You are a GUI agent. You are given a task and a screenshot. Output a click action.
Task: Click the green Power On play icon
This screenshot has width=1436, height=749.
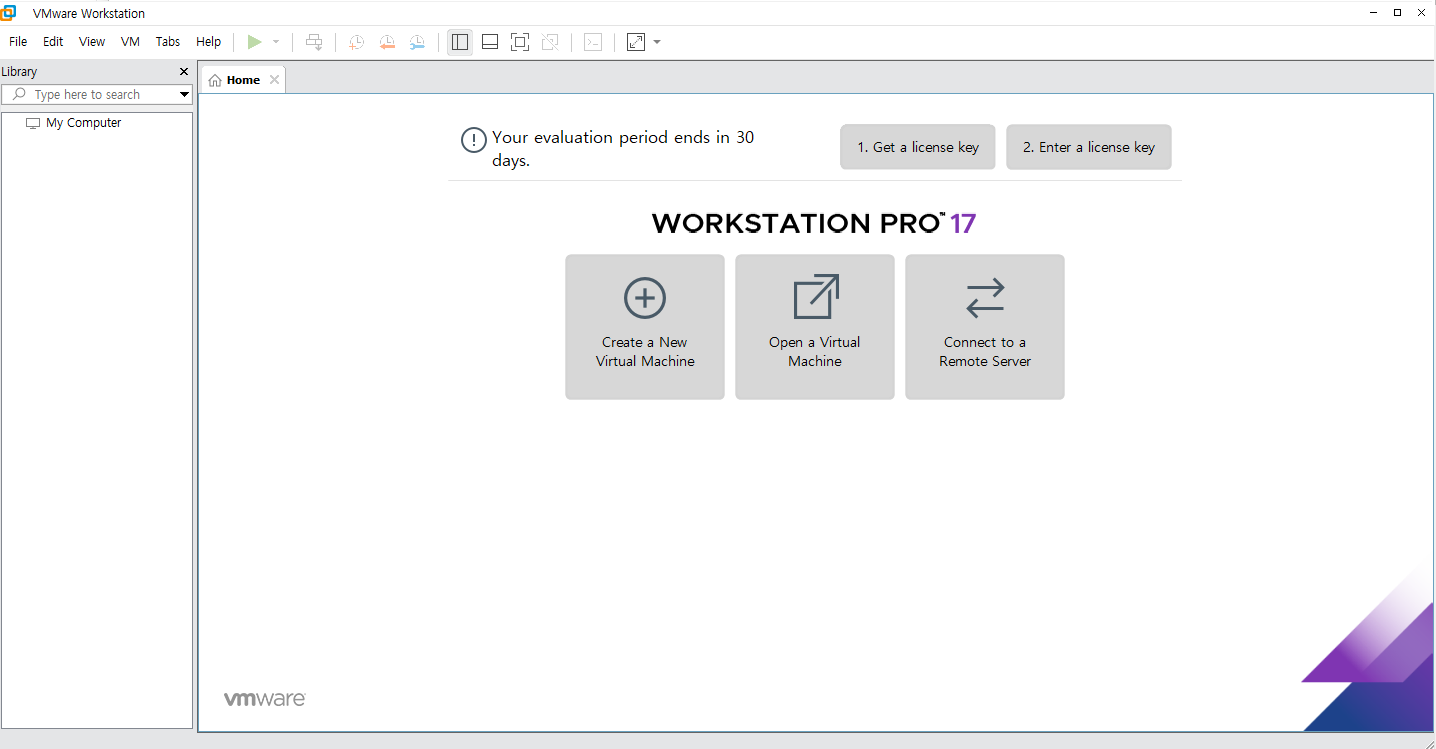[255, 42]
